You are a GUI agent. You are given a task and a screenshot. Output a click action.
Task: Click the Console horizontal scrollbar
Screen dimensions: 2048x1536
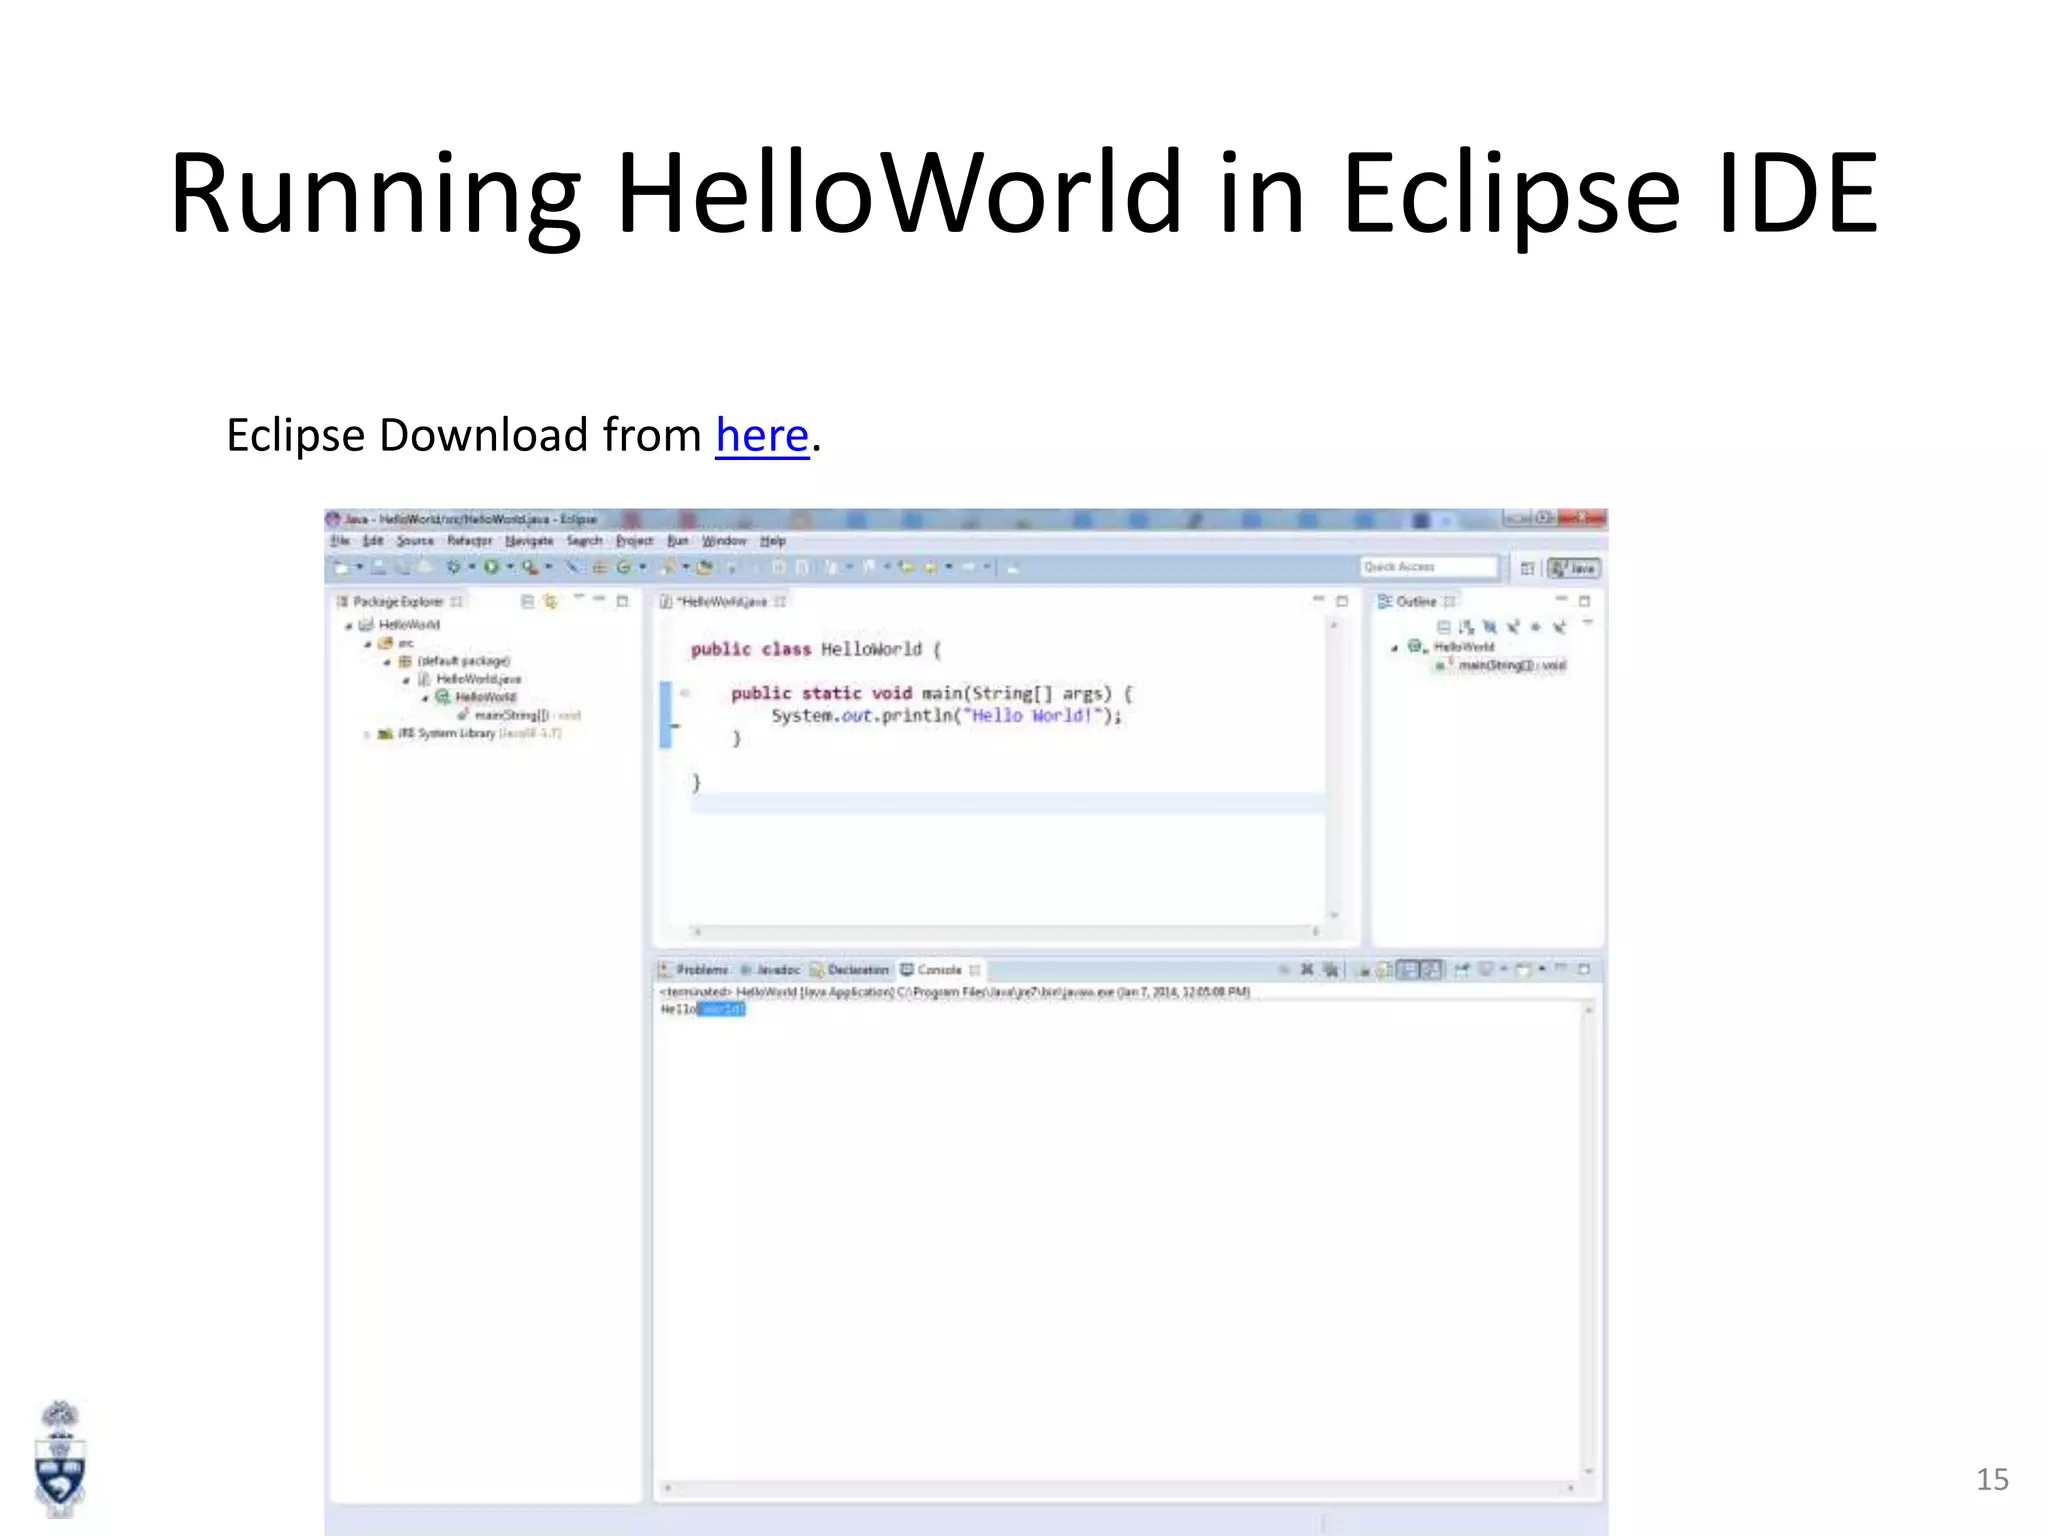[x=1117, y=1488]
